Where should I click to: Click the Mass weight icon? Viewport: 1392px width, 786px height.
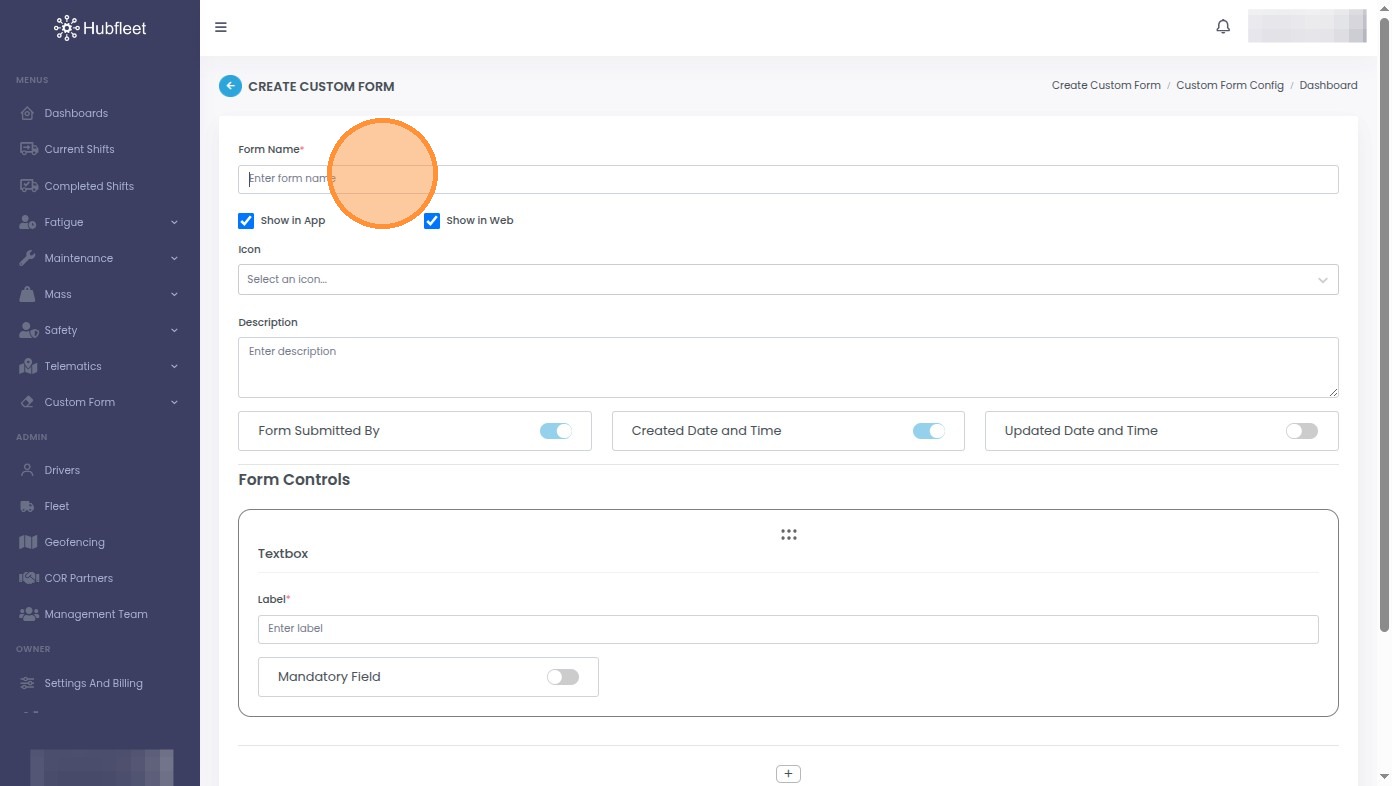(x=28, y=294)
